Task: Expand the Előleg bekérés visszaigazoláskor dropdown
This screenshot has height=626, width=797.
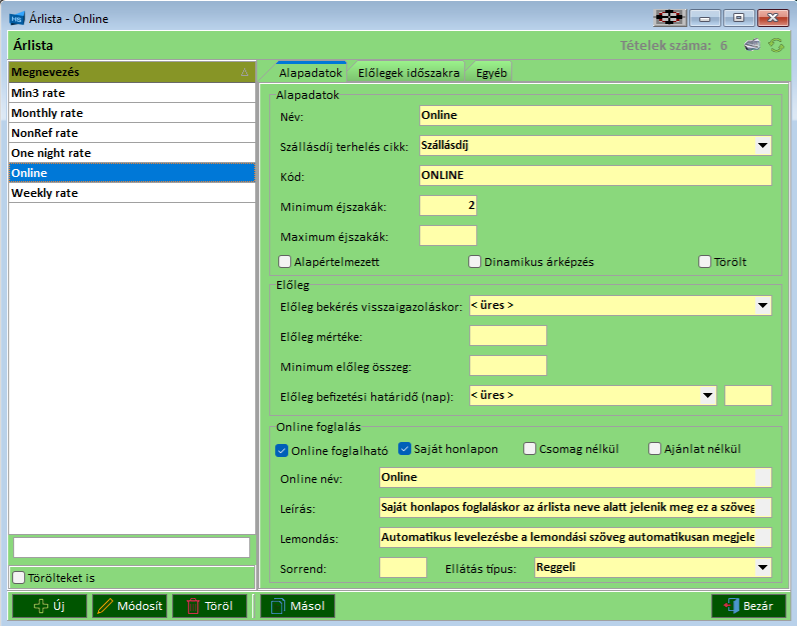Action: (762, 305)
